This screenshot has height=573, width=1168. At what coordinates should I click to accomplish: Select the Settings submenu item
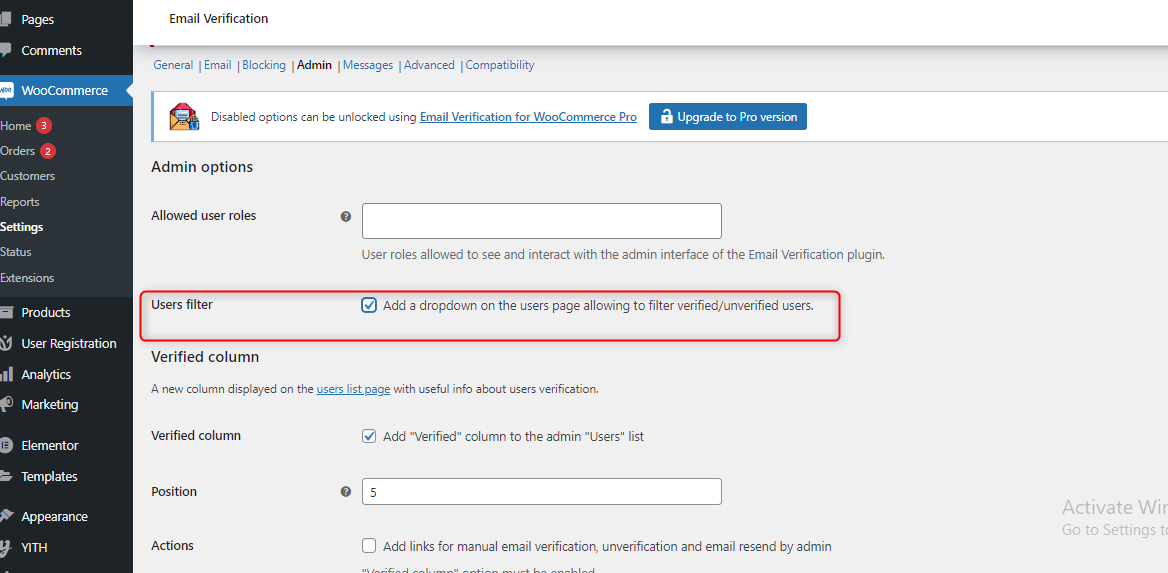point(22,227)
